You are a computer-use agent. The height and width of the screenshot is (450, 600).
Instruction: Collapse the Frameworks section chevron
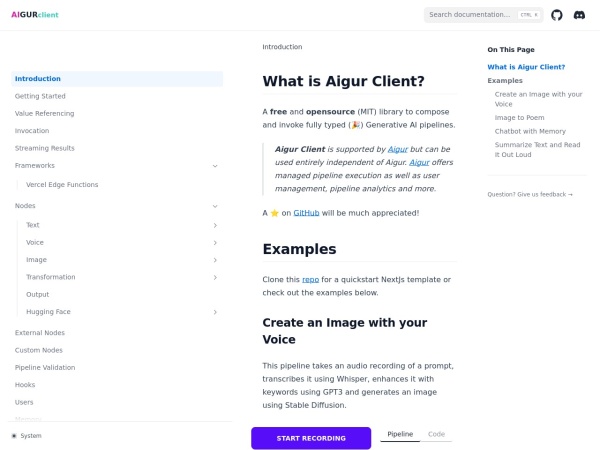215,166
